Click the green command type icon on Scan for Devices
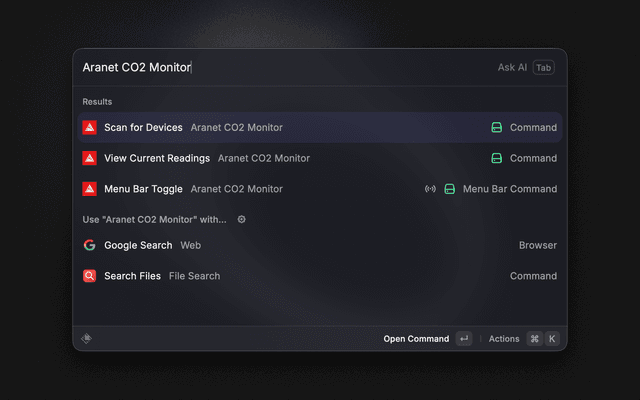Viewport: 640px width, 400px height. (496, 128)
